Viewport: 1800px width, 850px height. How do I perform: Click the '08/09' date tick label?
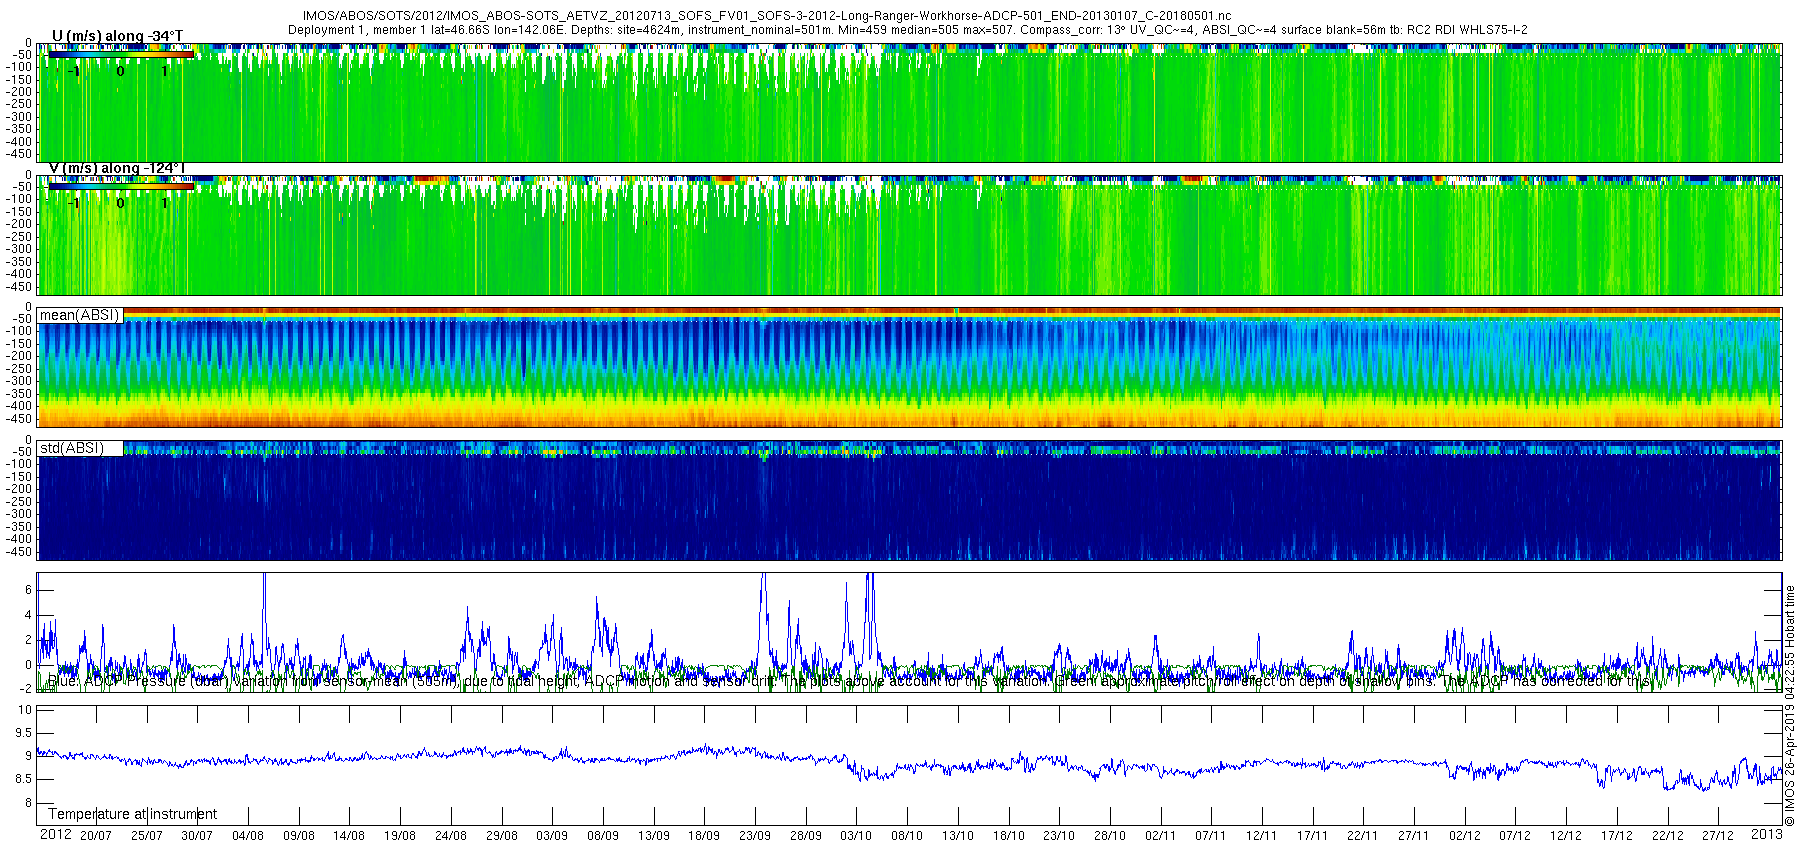coord(603,836)
